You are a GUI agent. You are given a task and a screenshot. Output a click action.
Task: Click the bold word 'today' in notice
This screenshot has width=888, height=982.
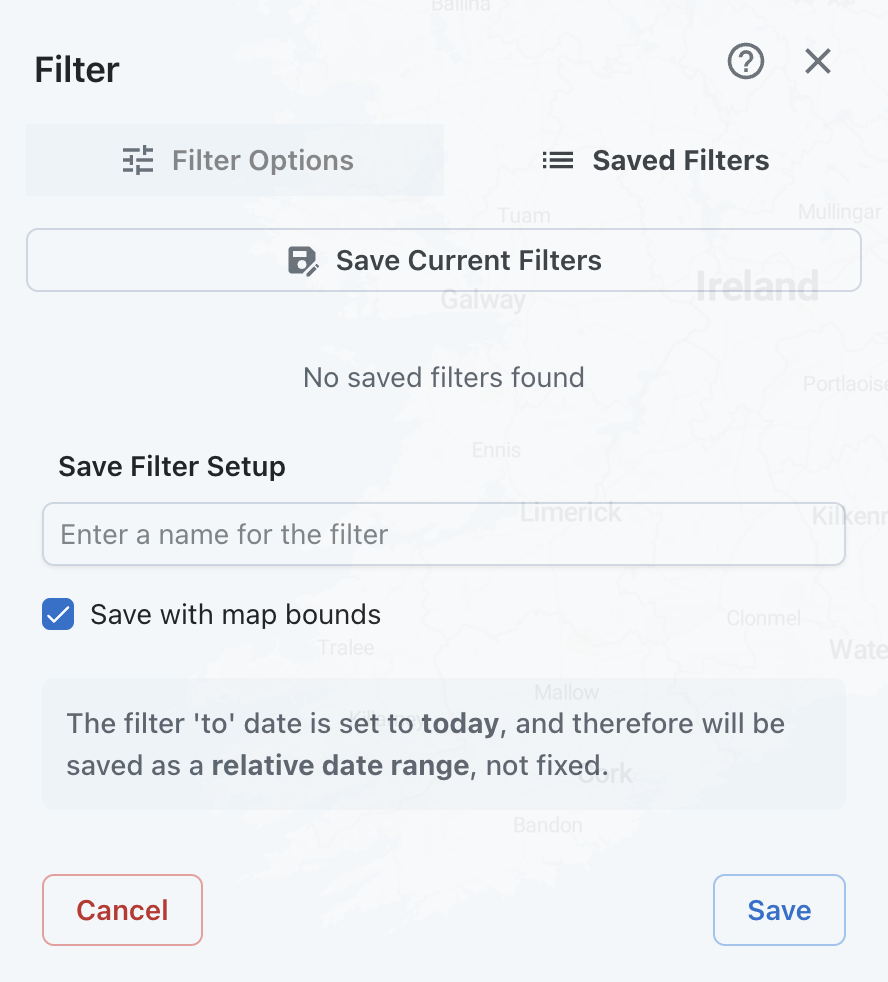click(460, 723)
